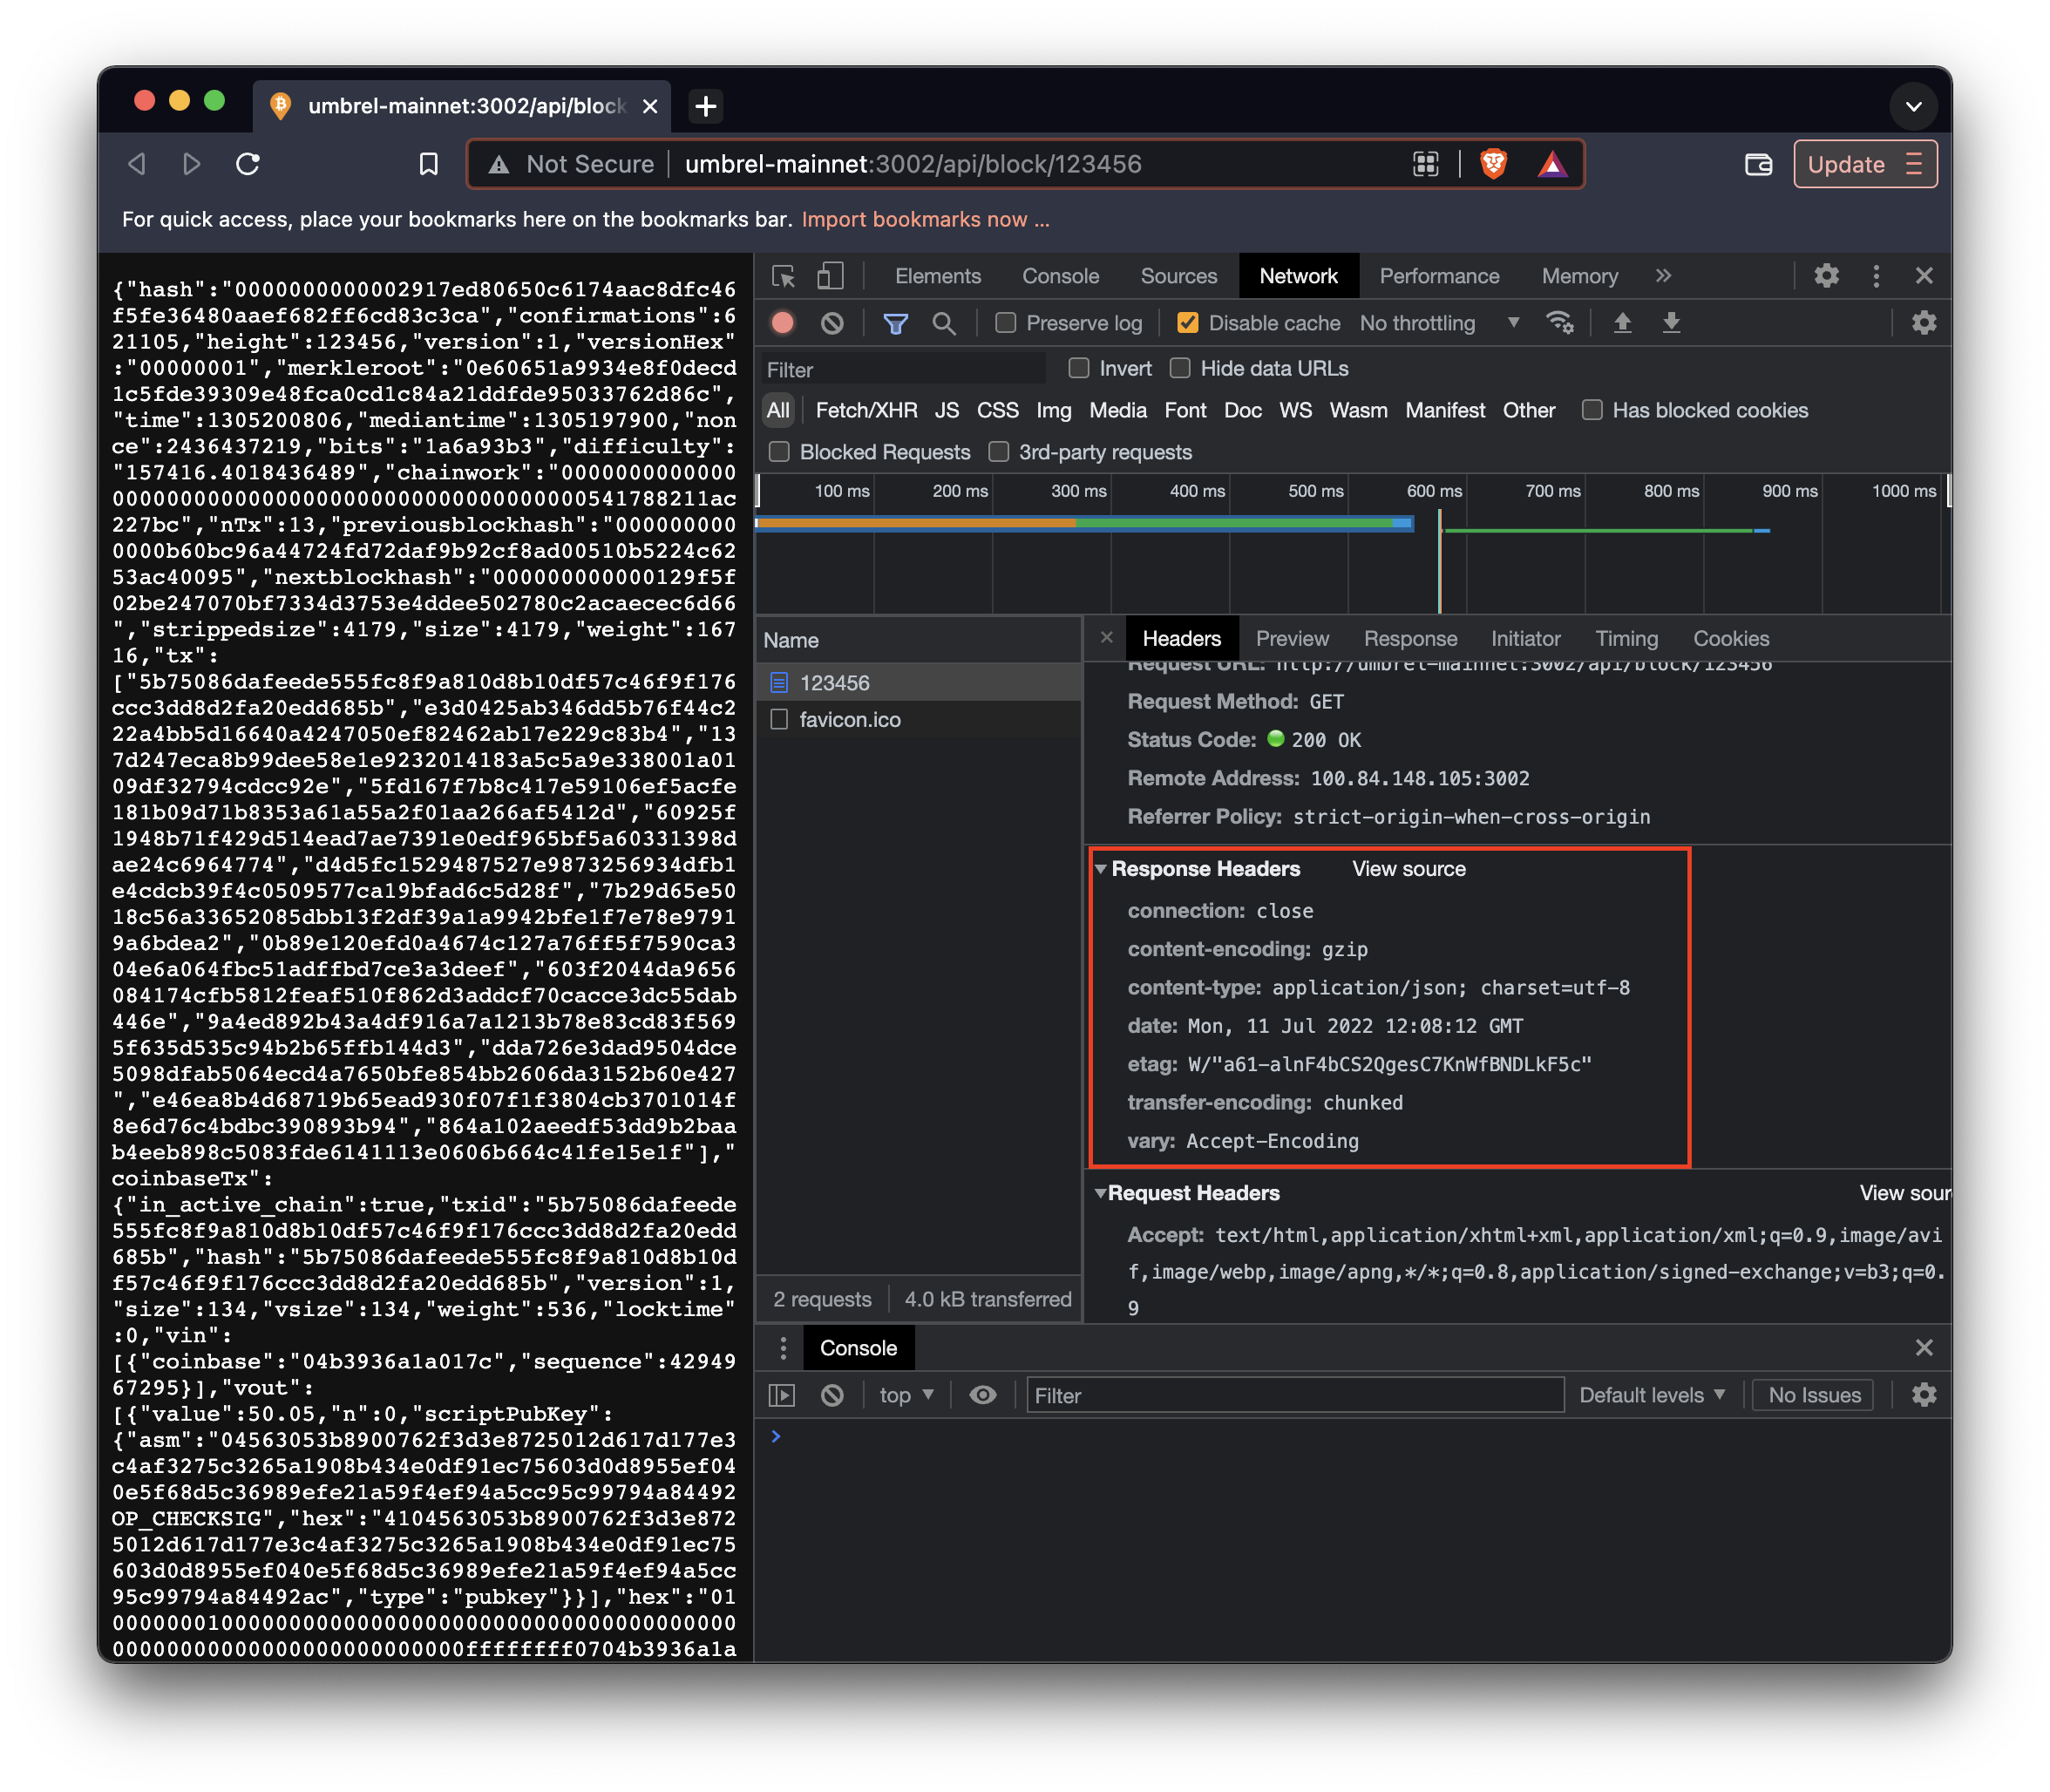Export HAR file with download arrow
Screen dimensions: 2050x1792
(1671, 323)
